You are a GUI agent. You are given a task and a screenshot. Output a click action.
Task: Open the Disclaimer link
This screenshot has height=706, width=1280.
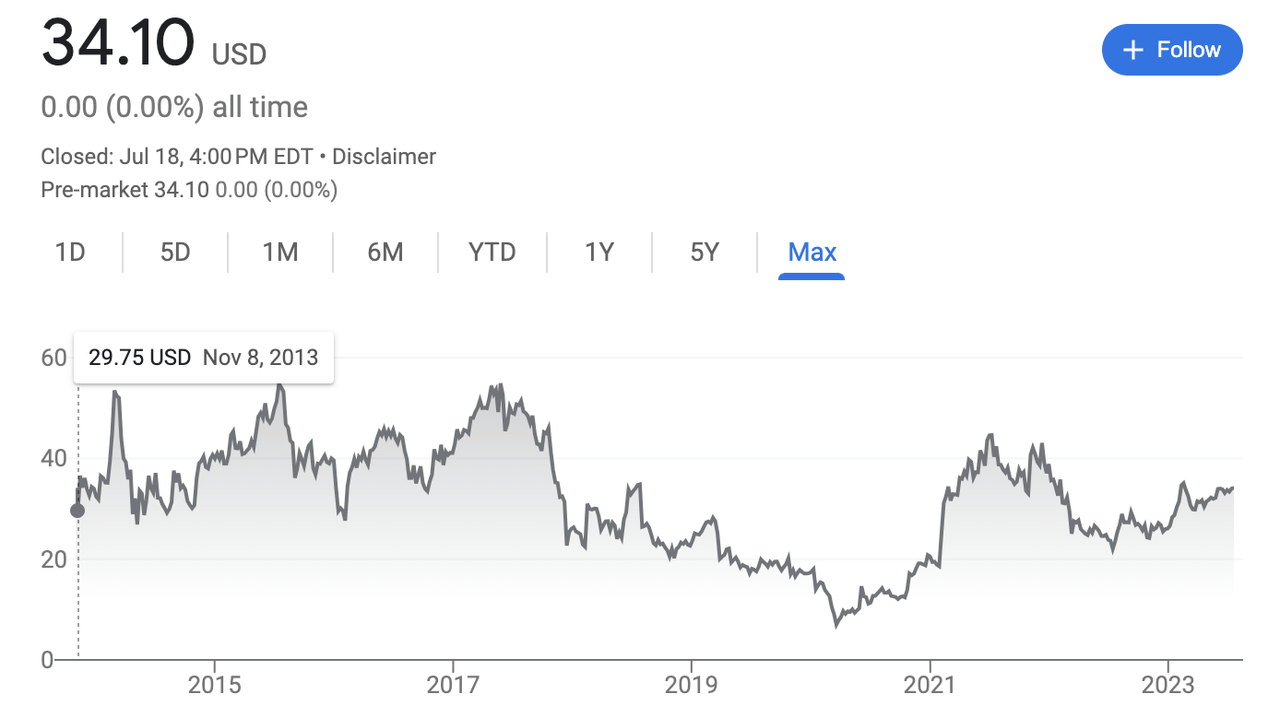point(384,157)
